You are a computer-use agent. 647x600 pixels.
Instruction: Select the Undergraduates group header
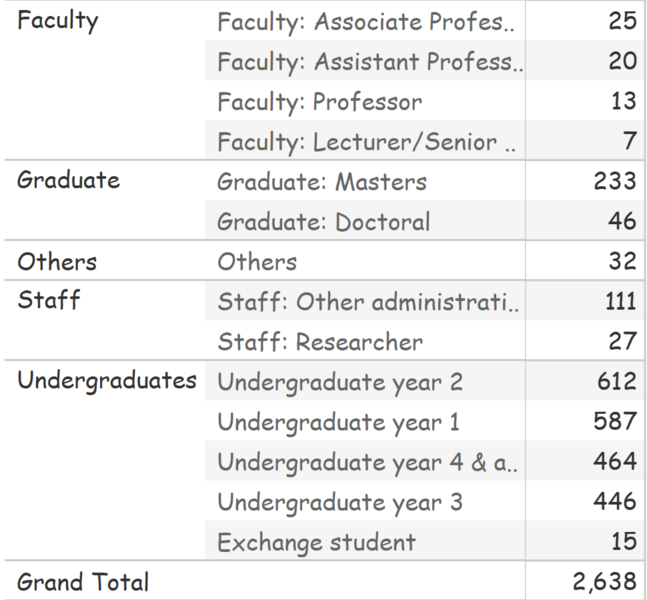(107, 380)
